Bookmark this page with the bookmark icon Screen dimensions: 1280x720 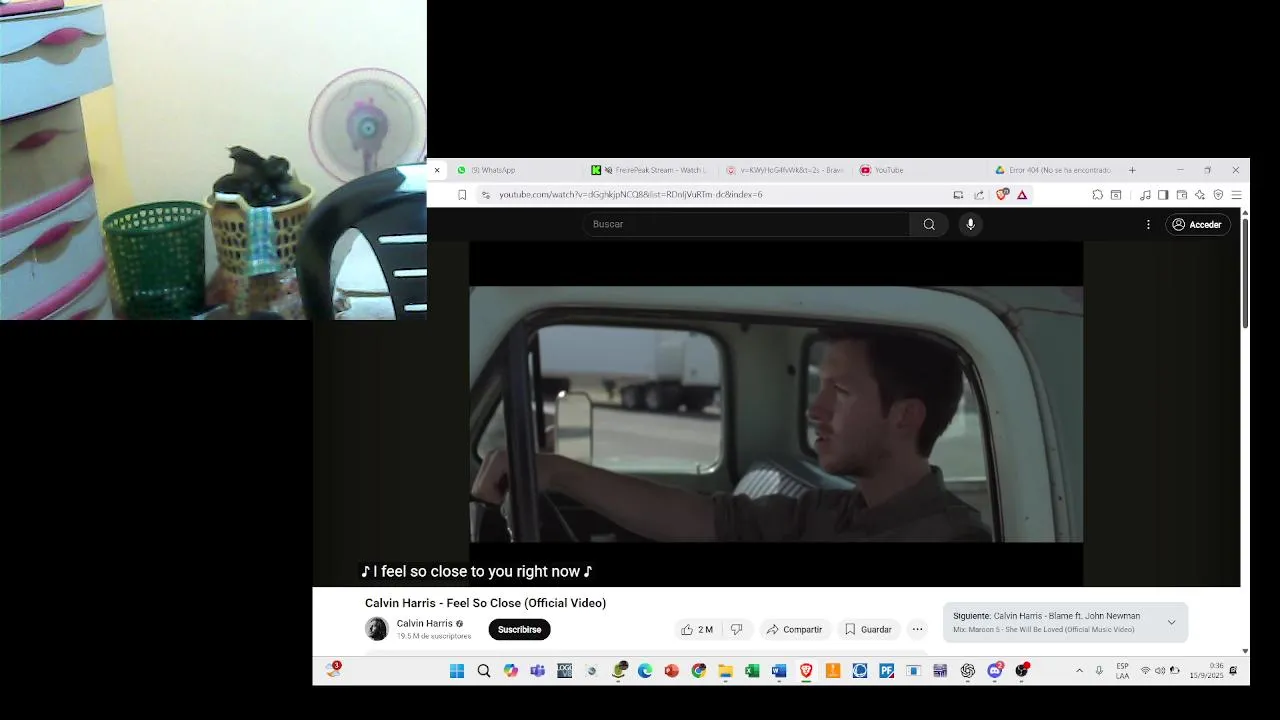462,195
